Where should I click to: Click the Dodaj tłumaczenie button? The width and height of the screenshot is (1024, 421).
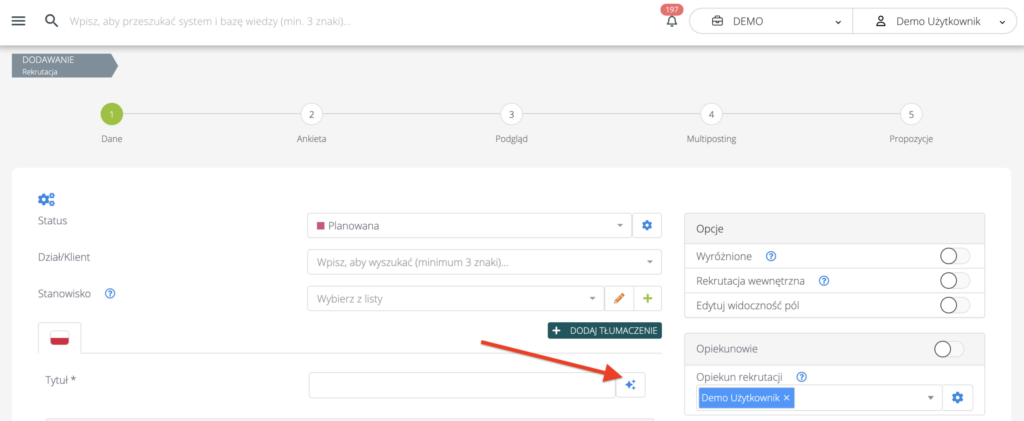click(x=604, y=330)
